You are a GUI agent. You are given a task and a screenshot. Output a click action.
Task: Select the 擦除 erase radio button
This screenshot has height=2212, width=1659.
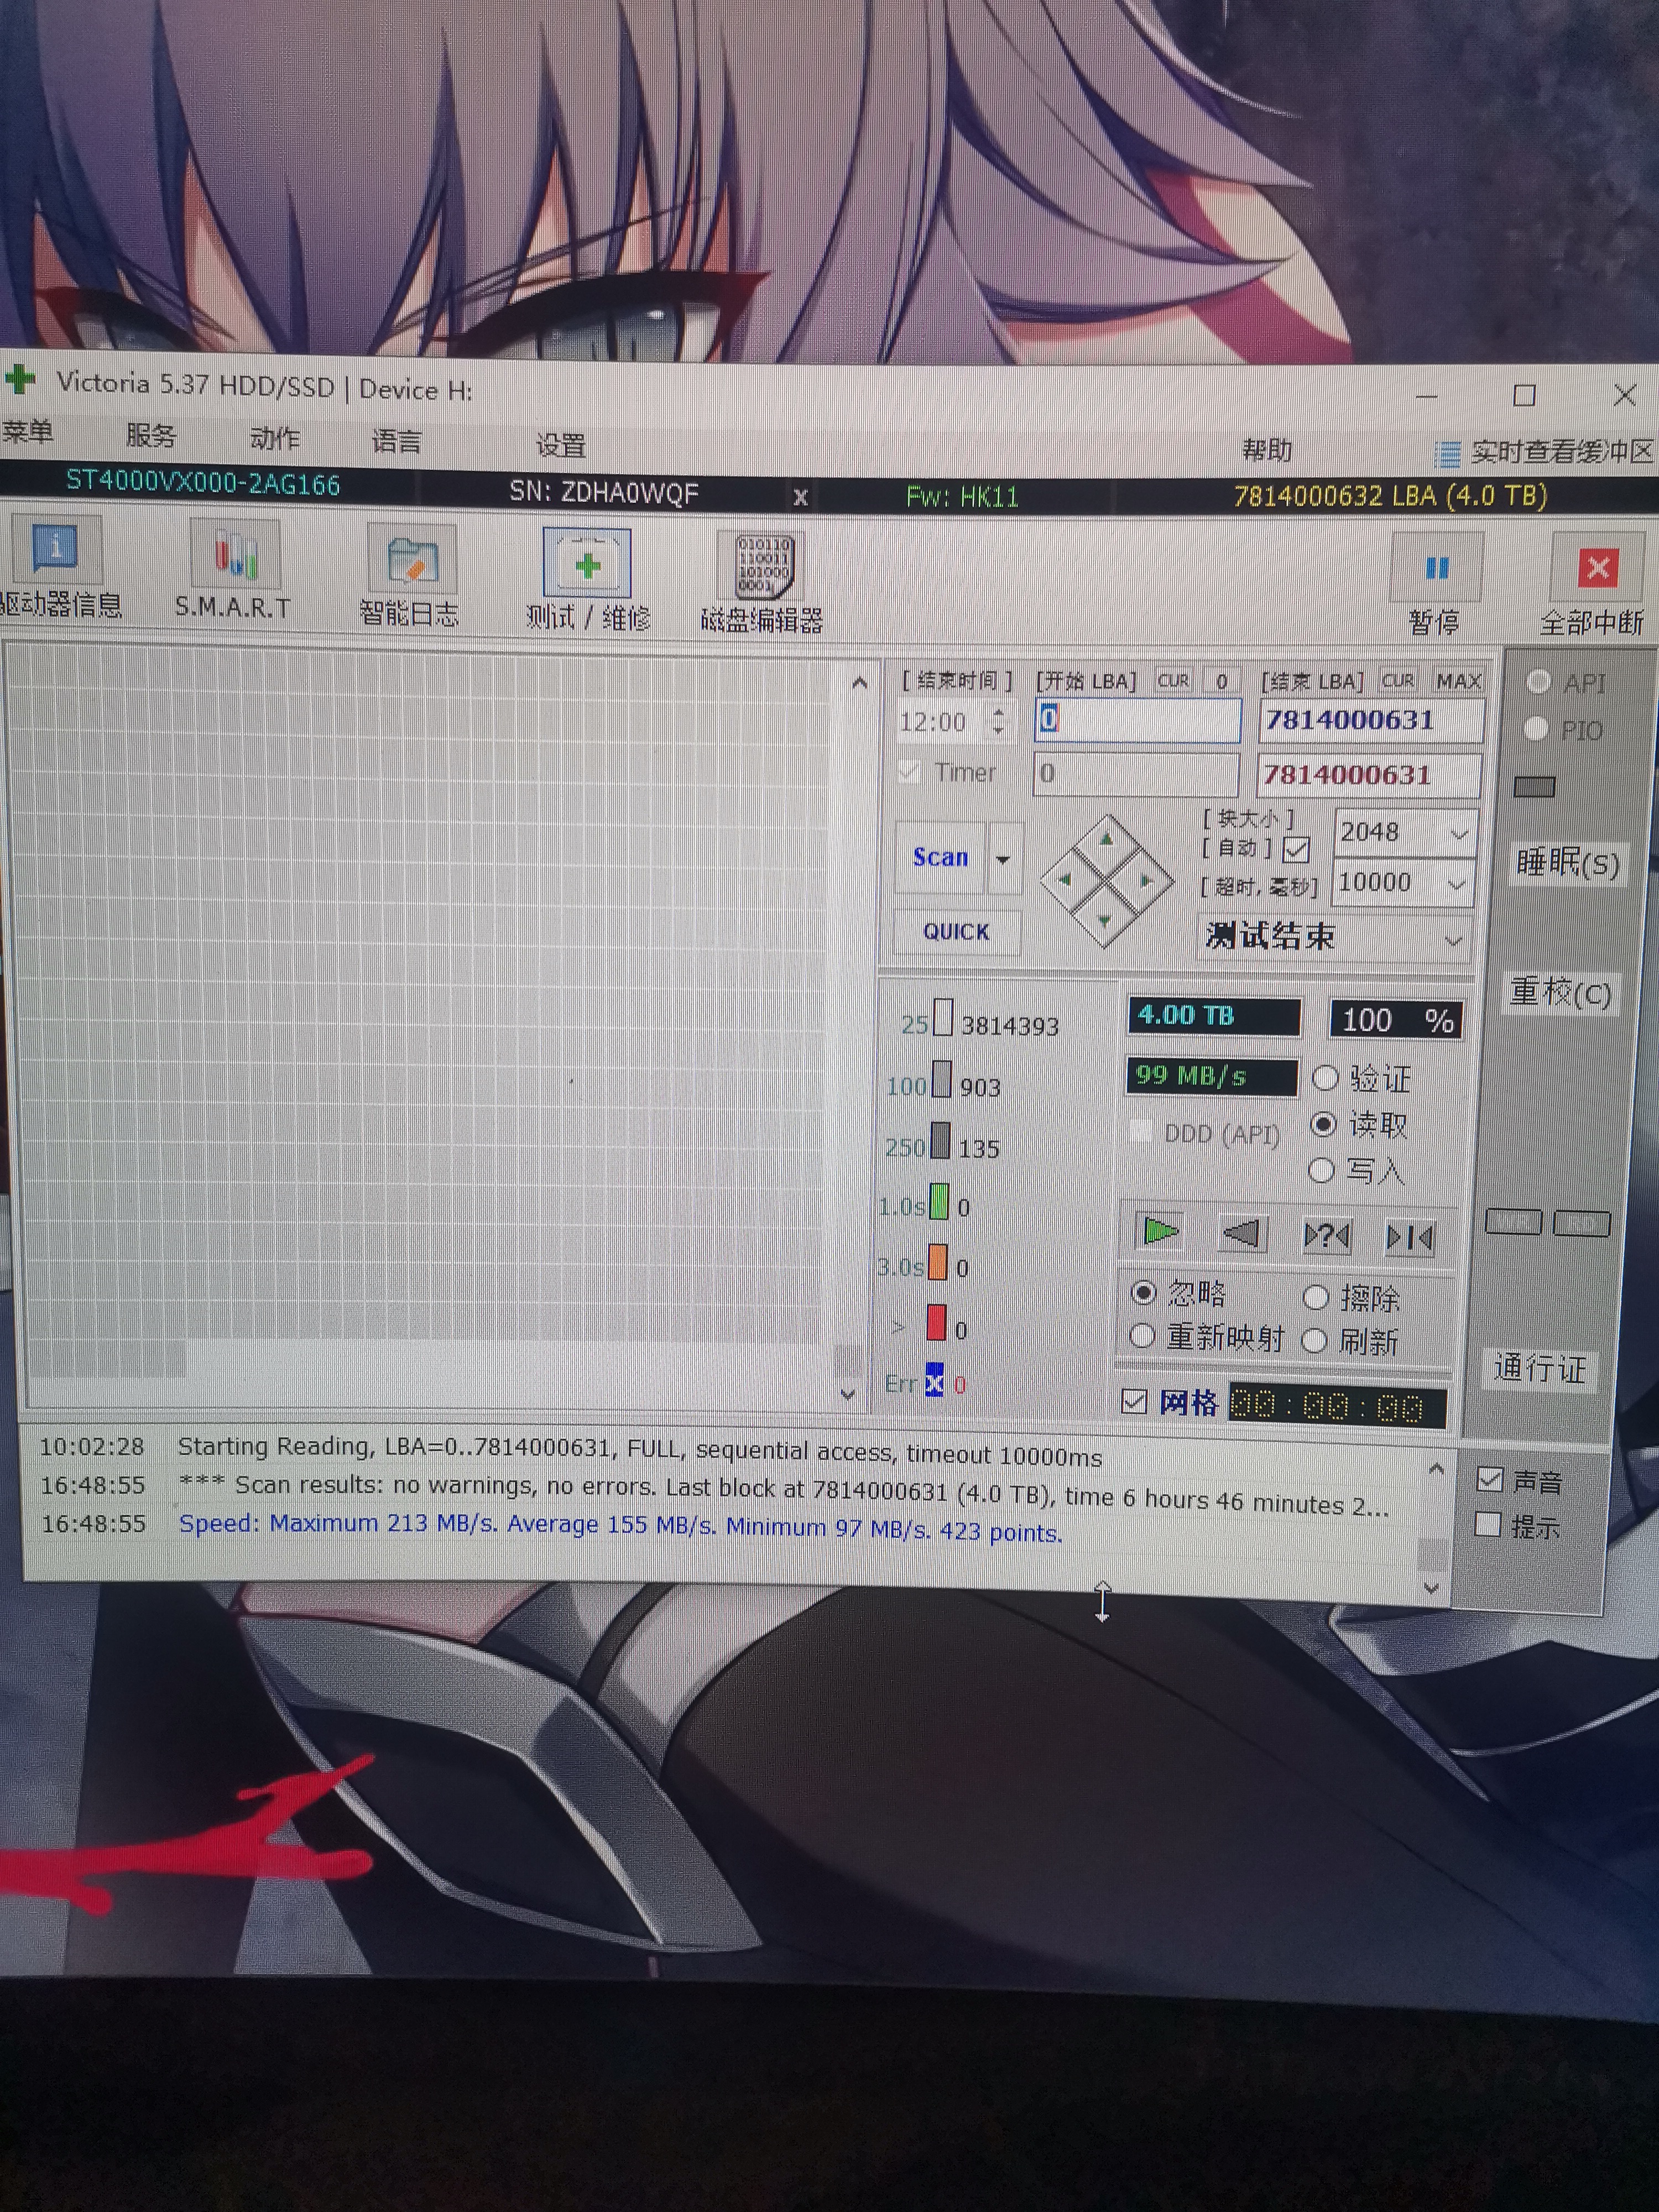(1316, 1297)
